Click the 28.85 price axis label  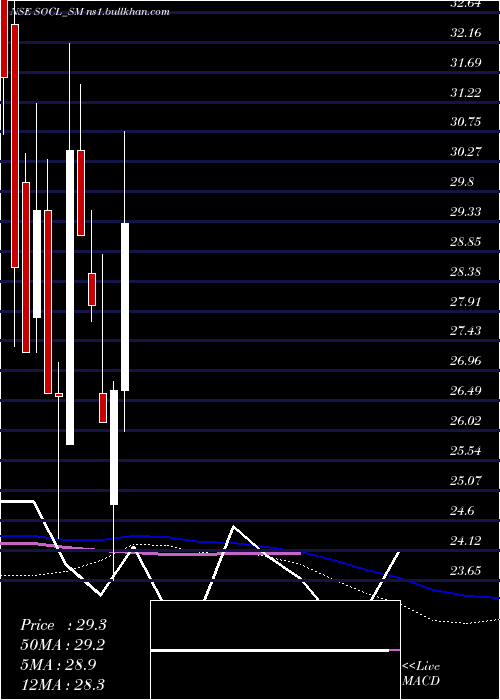466,242
